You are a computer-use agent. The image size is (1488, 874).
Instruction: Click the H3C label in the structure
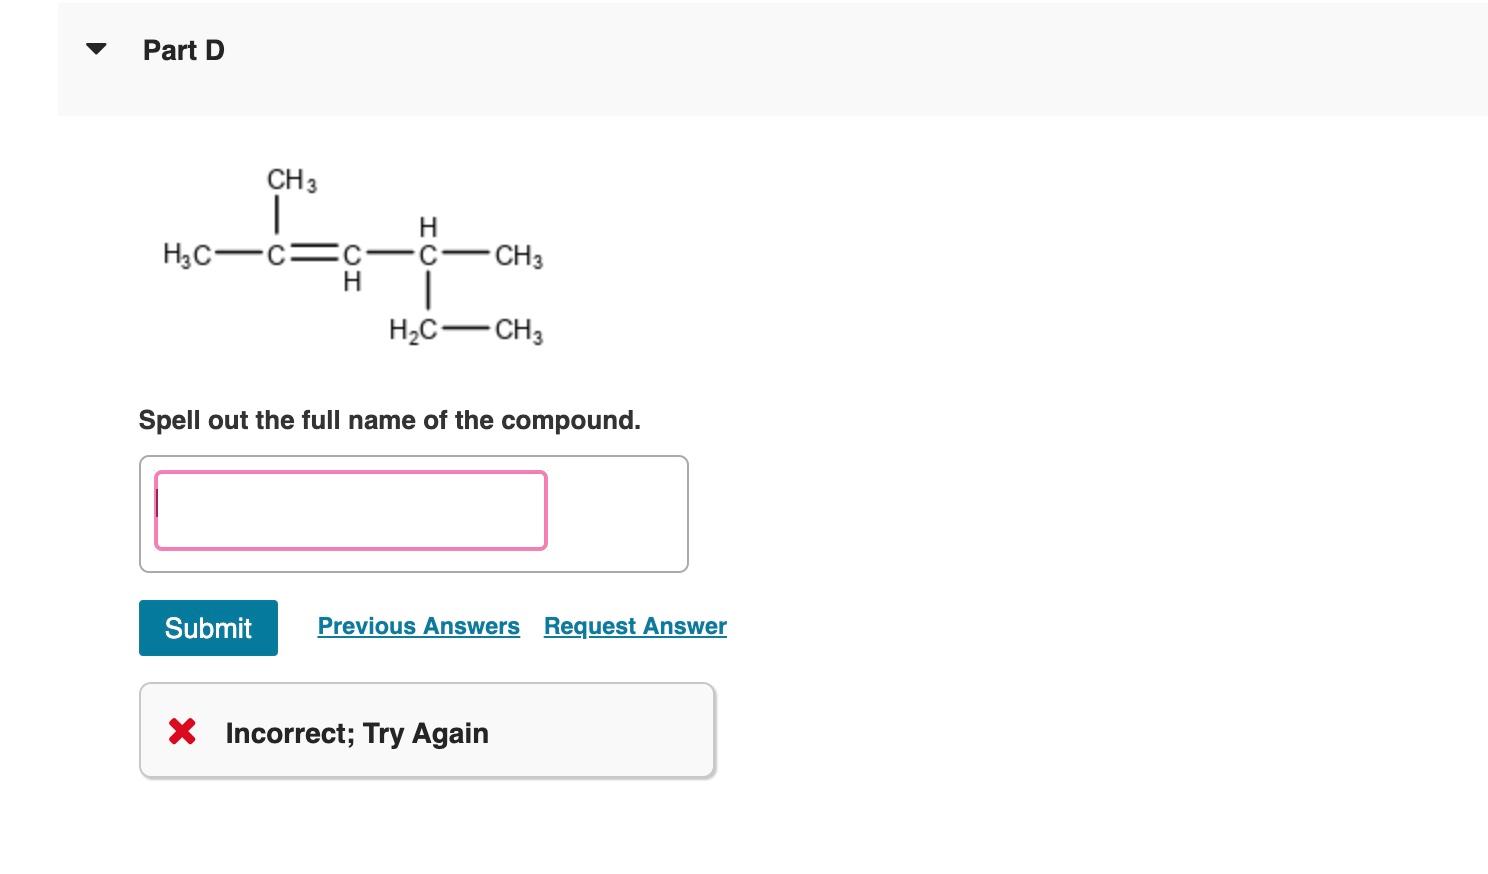point(186,255)
